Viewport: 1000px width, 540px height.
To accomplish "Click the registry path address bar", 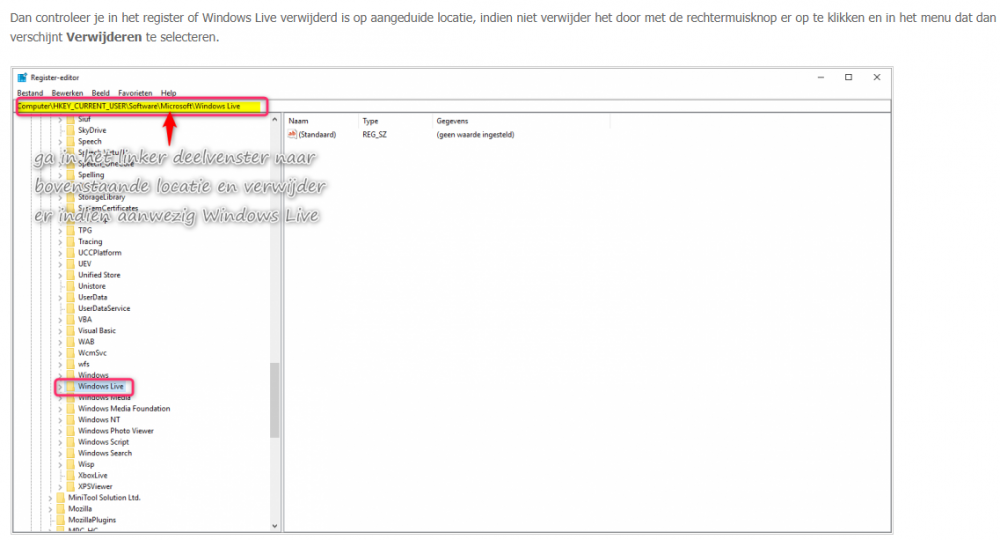I will (453, 106).
